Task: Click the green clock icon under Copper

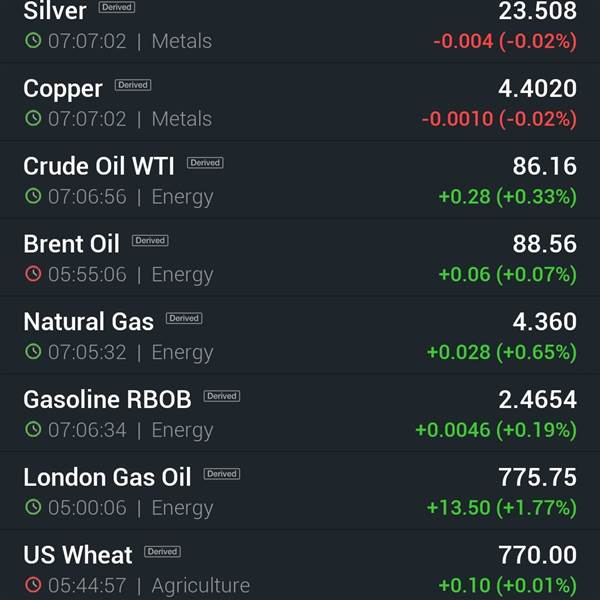Action: pyautogui.click(x=33, y=118)
